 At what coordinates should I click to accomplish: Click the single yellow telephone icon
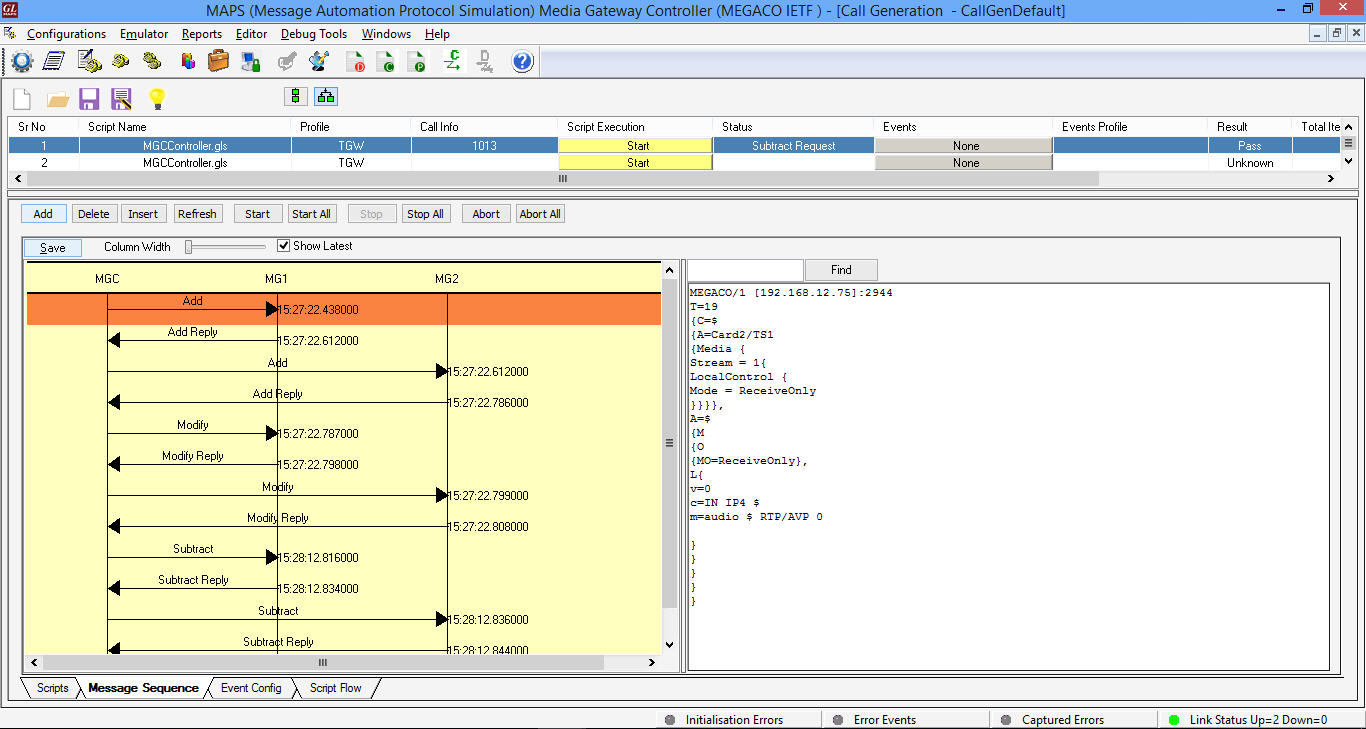click(121, 61)
